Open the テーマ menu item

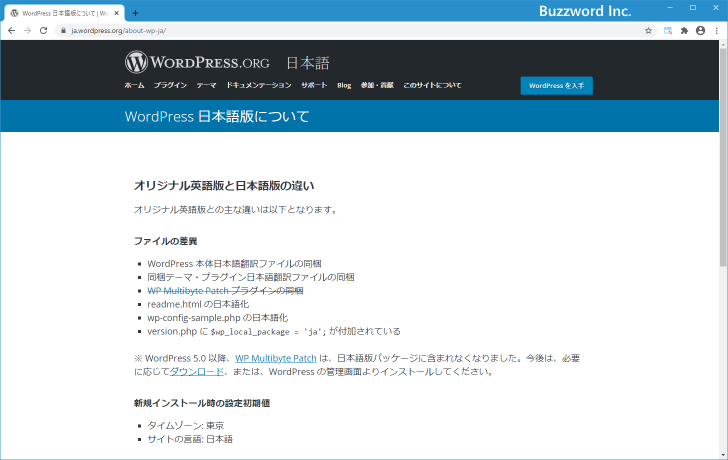click(x=207, y=85)
